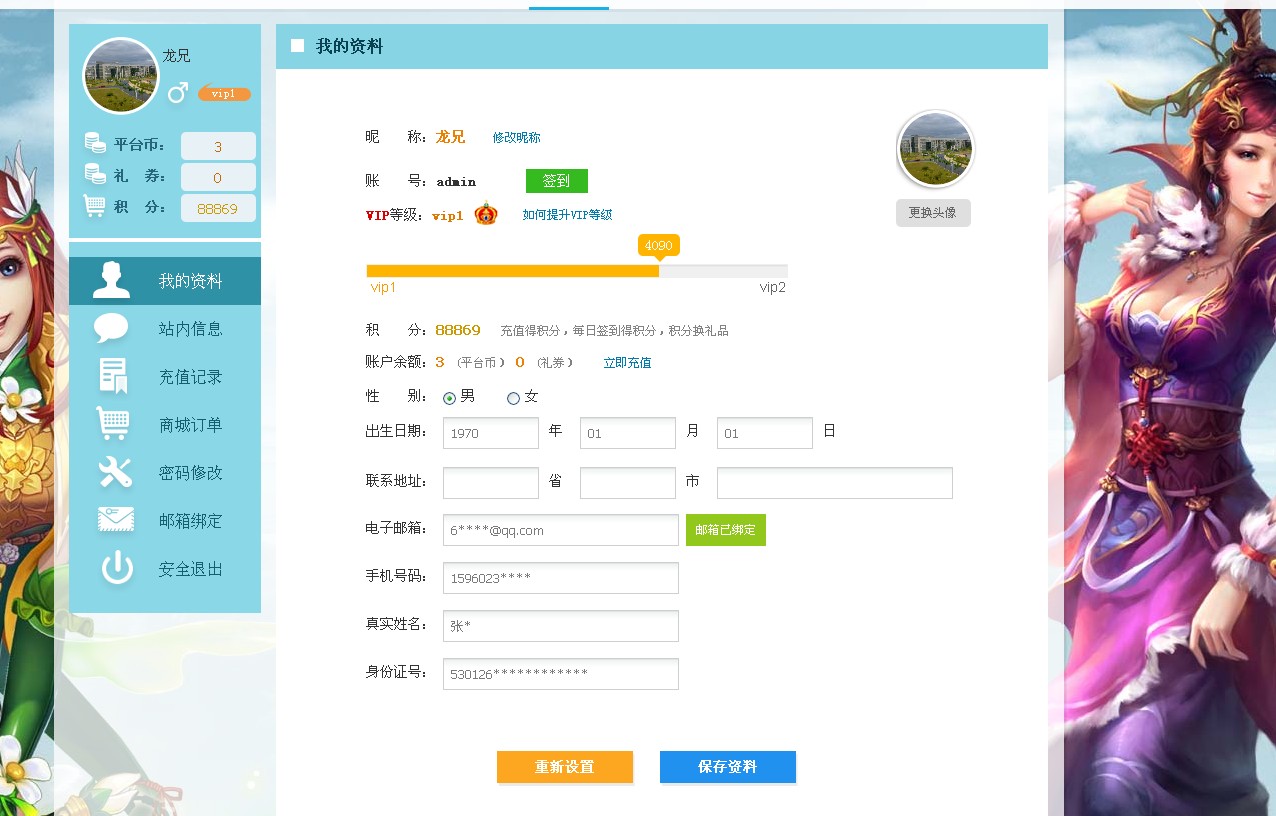Screen dimensions: 1276x816
Task: Click the detailed address input field
Action: pos(835,483)
